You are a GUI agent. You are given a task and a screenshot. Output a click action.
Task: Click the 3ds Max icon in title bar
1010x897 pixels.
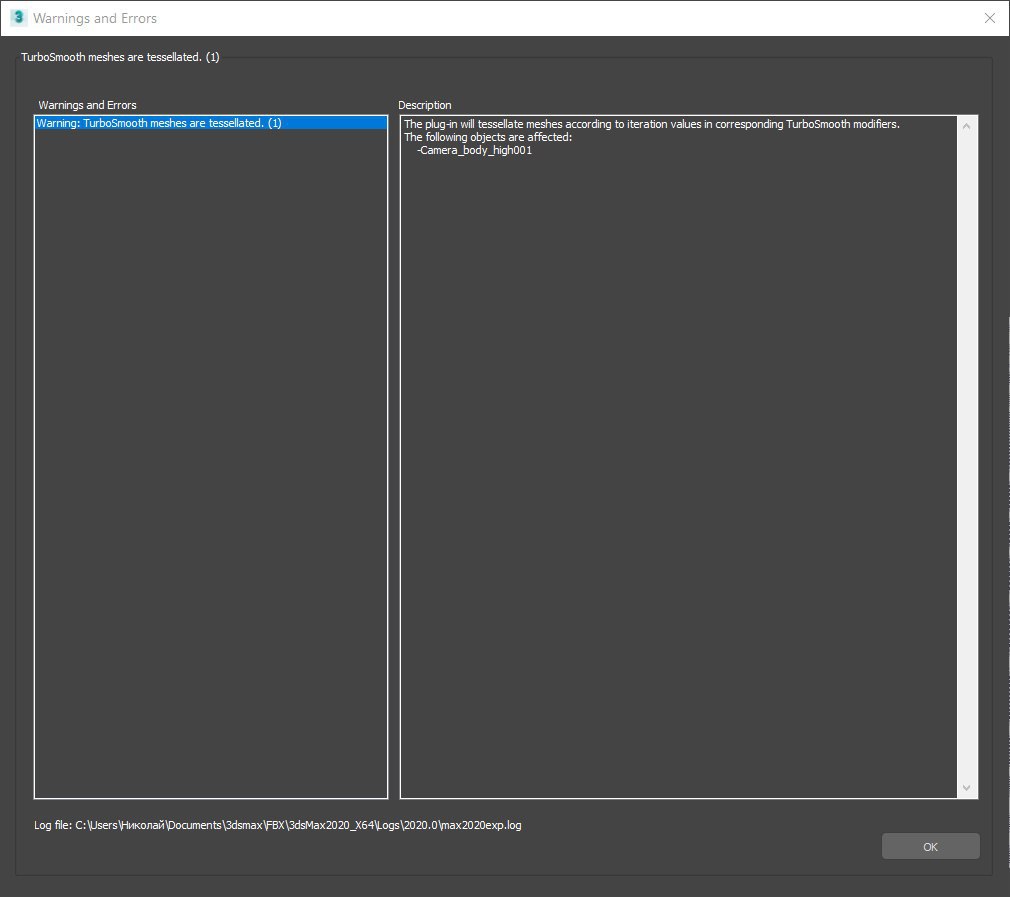(x=18, y=18)
